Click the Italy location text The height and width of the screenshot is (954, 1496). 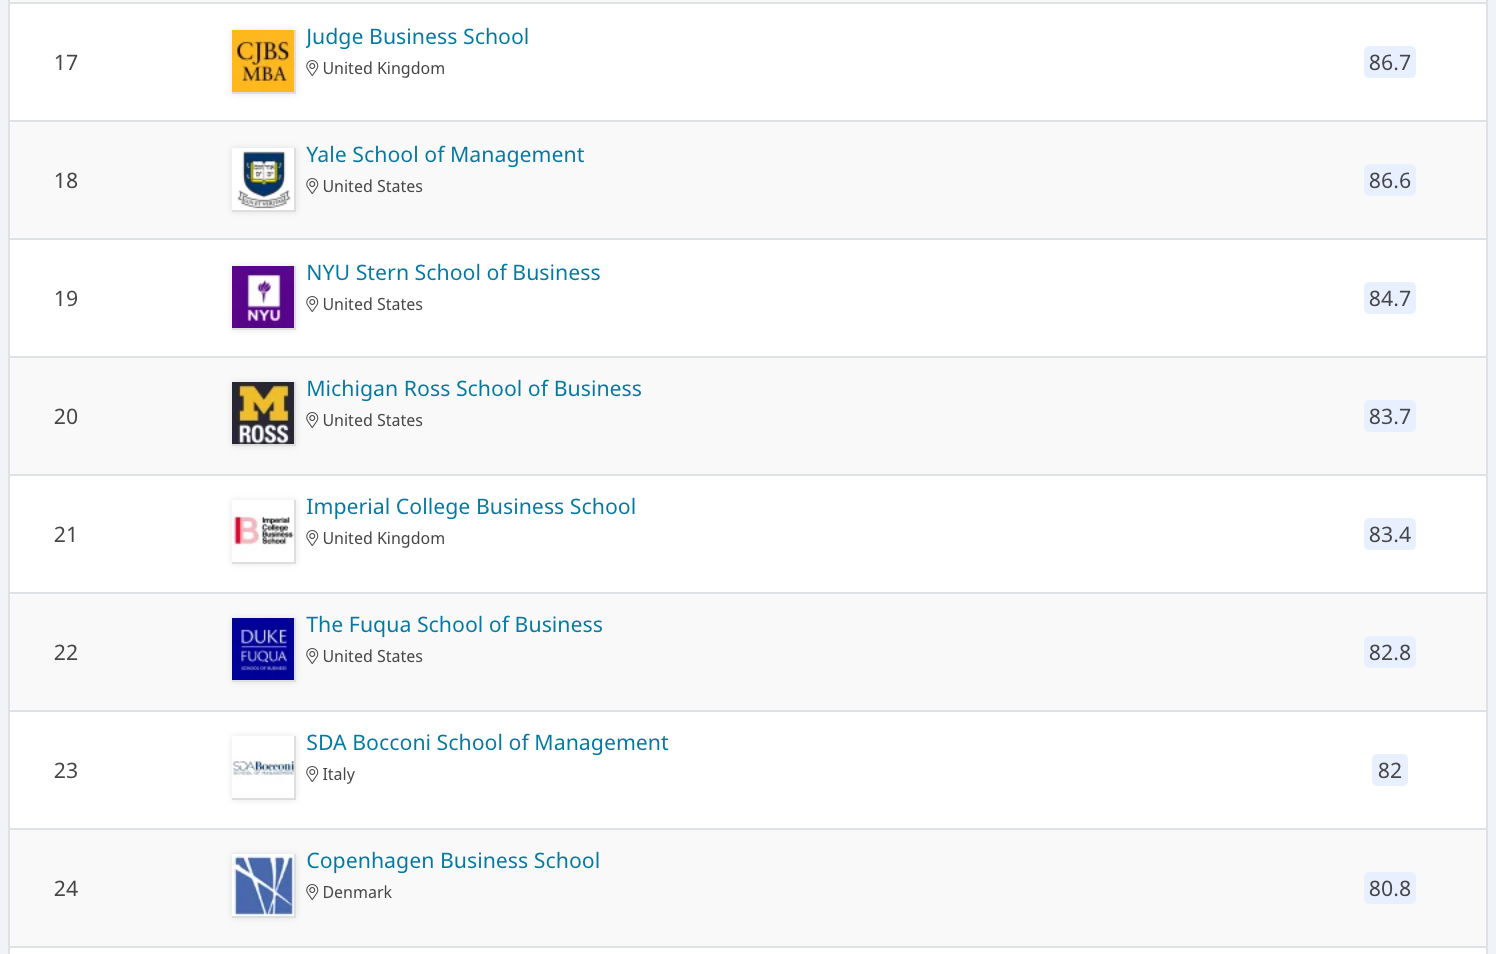click(339, 774)
